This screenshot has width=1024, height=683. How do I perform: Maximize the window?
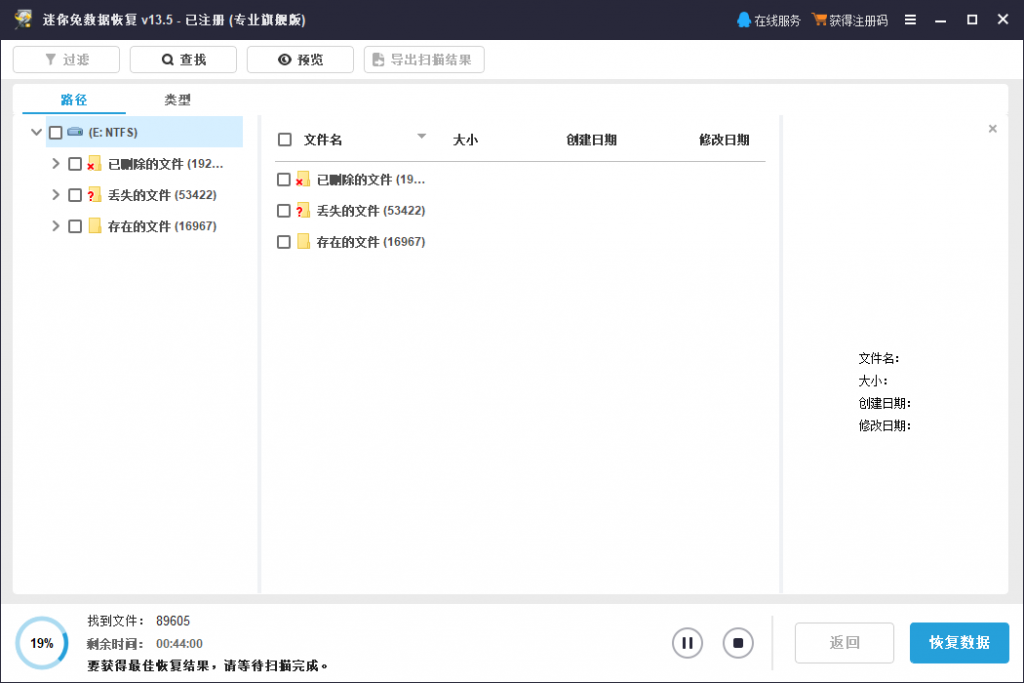click(x=972, y=20)
